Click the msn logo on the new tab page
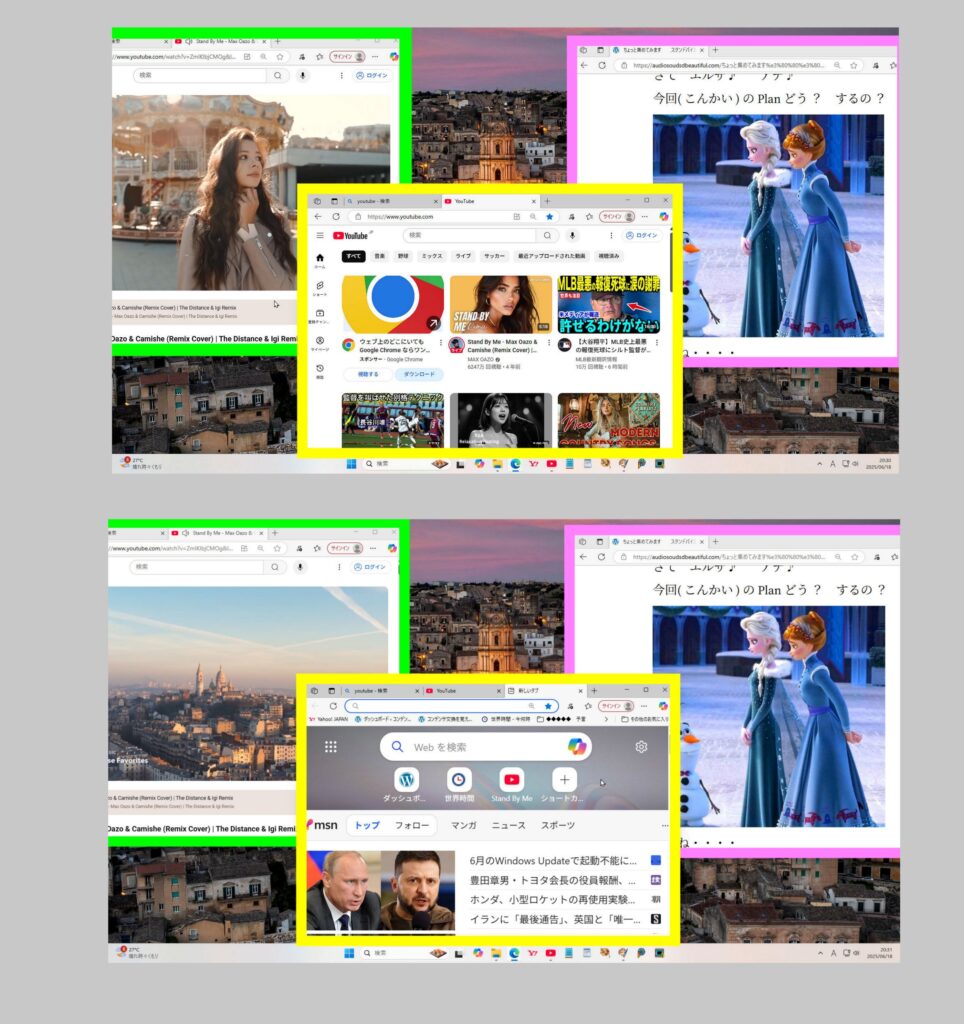Viewport: 964px width, 1024px height. click(323, 825)
